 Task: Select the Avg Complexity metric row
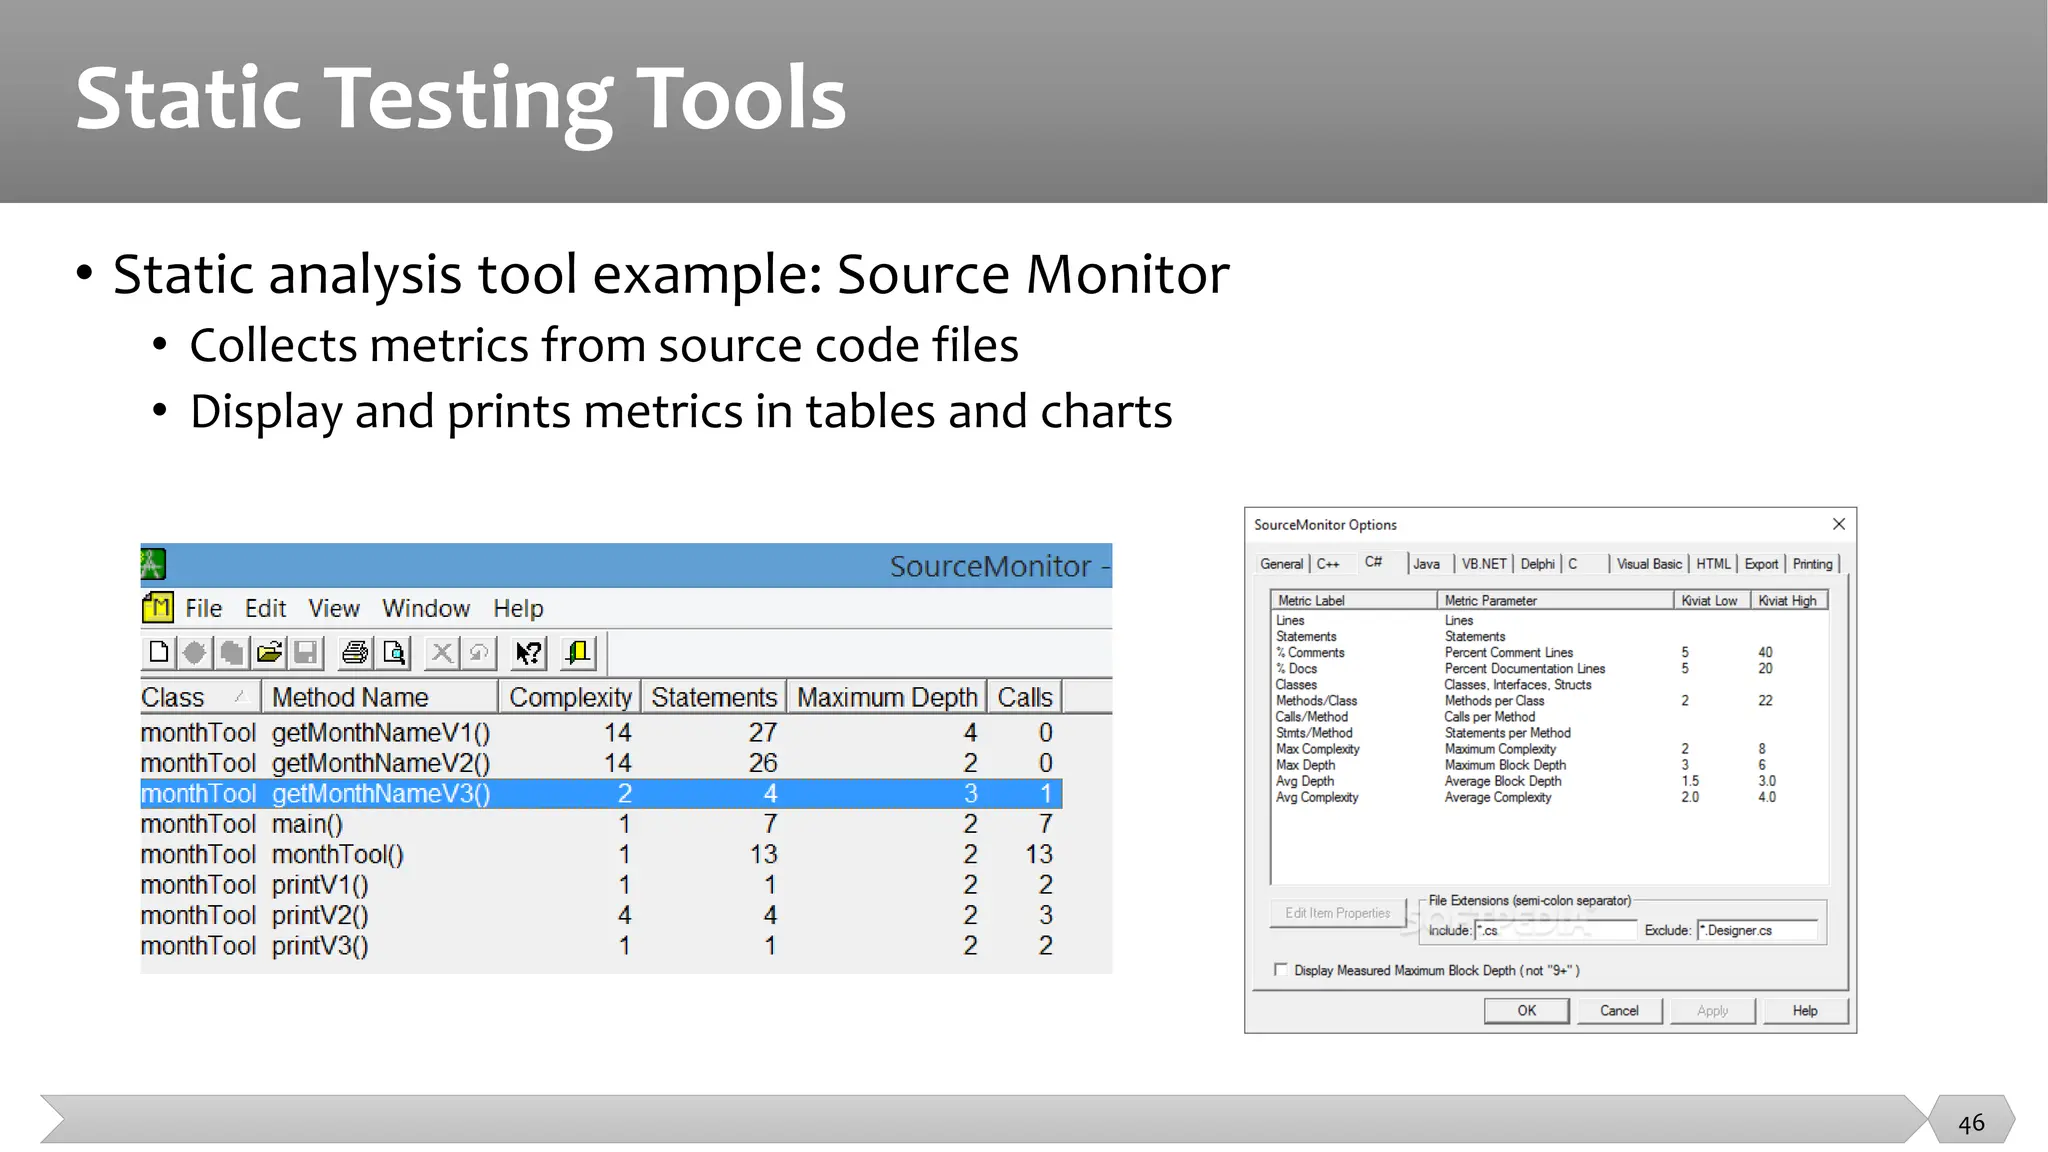click(1549, 797)
